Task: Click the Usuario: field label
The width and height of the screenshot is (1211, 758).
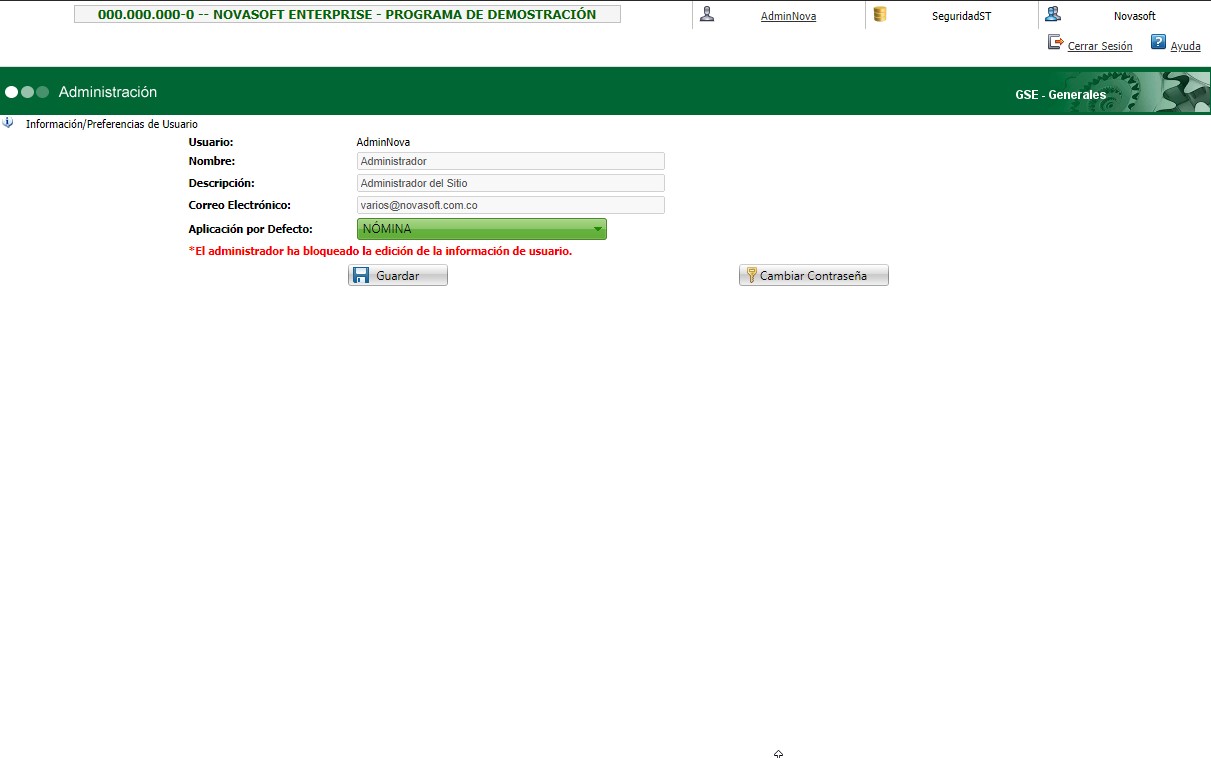Action: [x=211, y=142]
